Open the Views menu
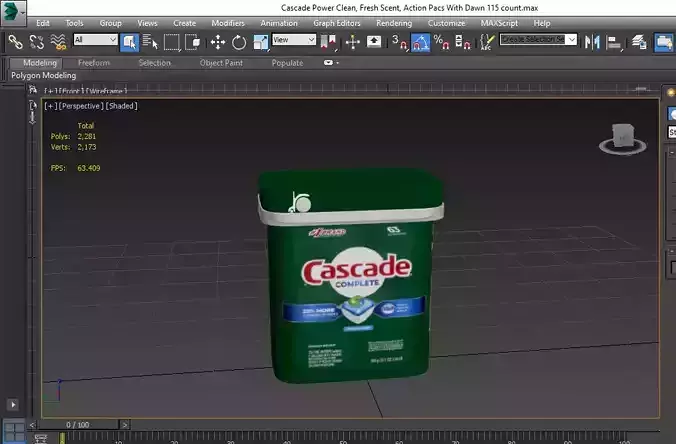This screenshot has width=676, height=444. coord(147,23)
